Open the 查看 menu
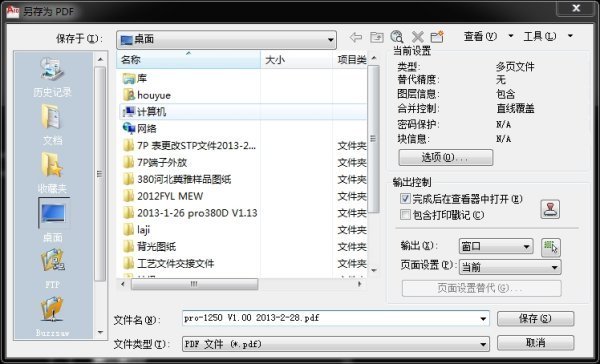Screen dimensions: 600x364 pos(488,36)
